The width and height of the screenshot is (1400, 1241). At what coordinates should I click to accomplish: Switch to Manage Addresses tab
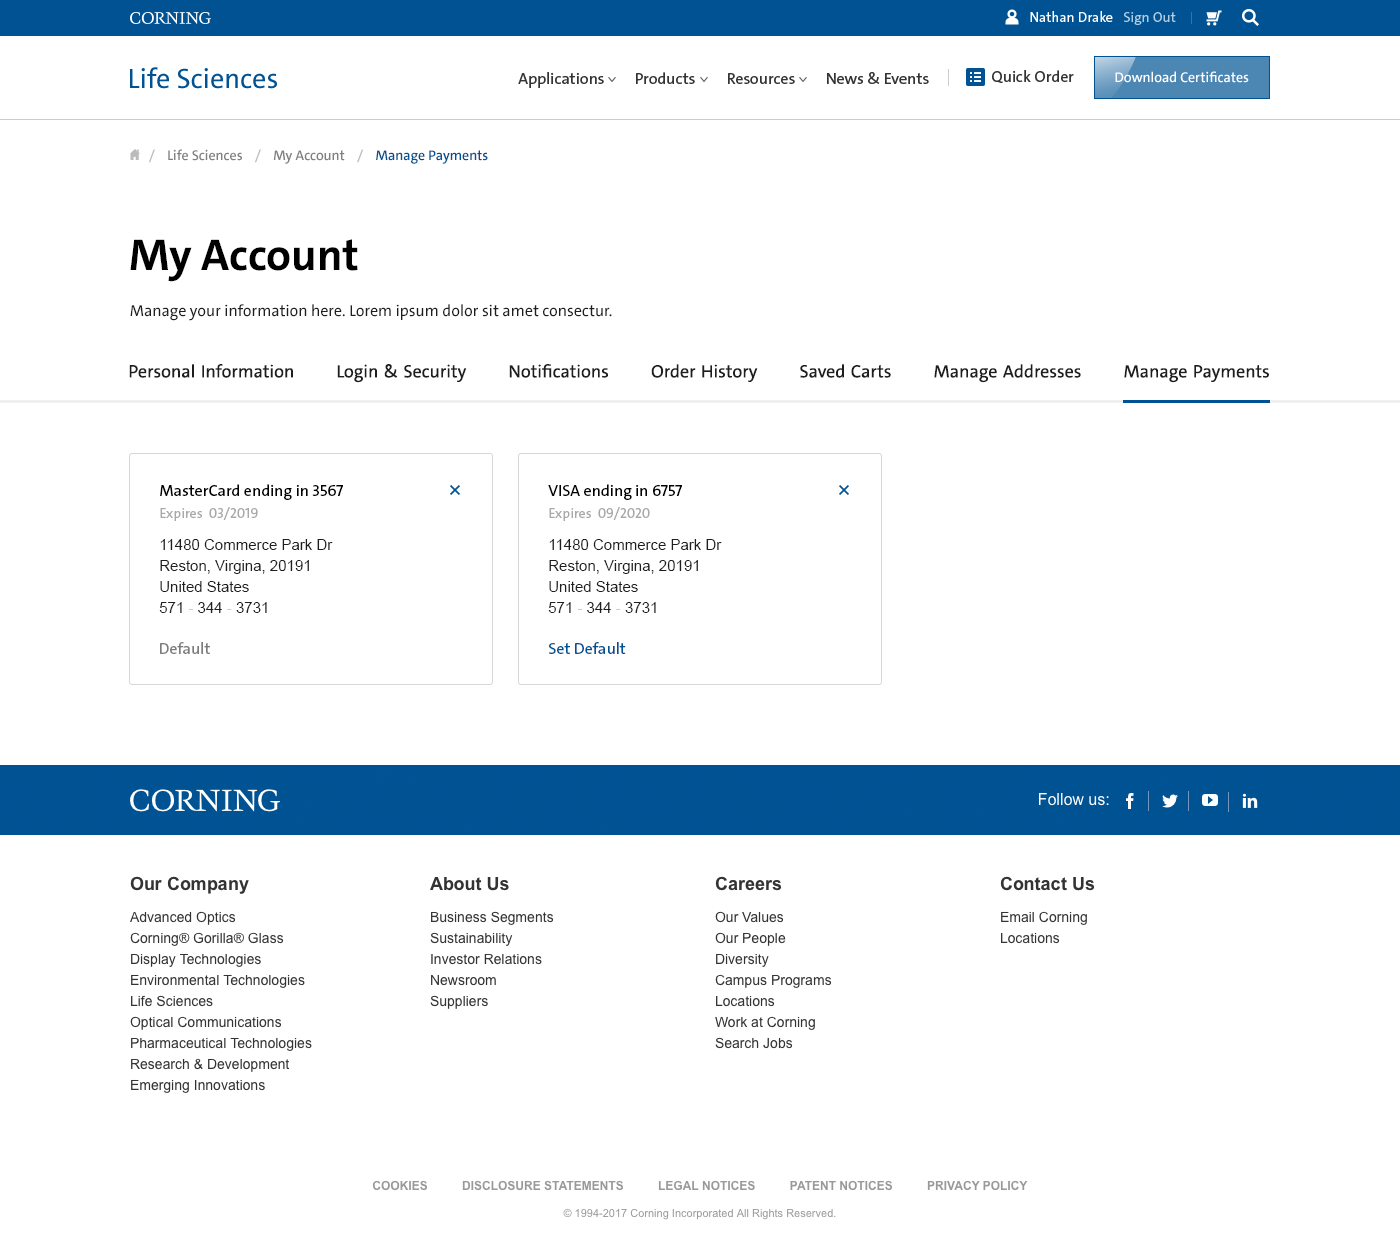[1007, 372]
